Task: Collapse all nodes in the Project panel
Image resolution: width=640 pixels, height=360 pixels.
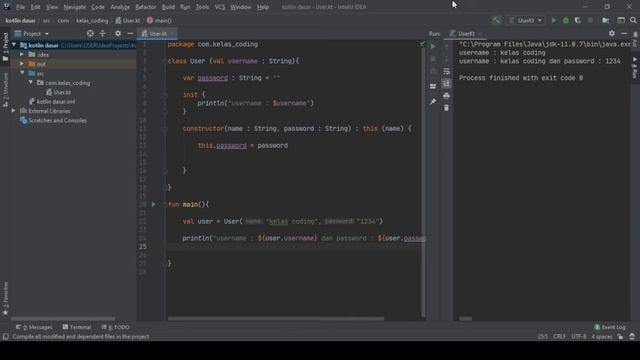Action: (103, 33)
